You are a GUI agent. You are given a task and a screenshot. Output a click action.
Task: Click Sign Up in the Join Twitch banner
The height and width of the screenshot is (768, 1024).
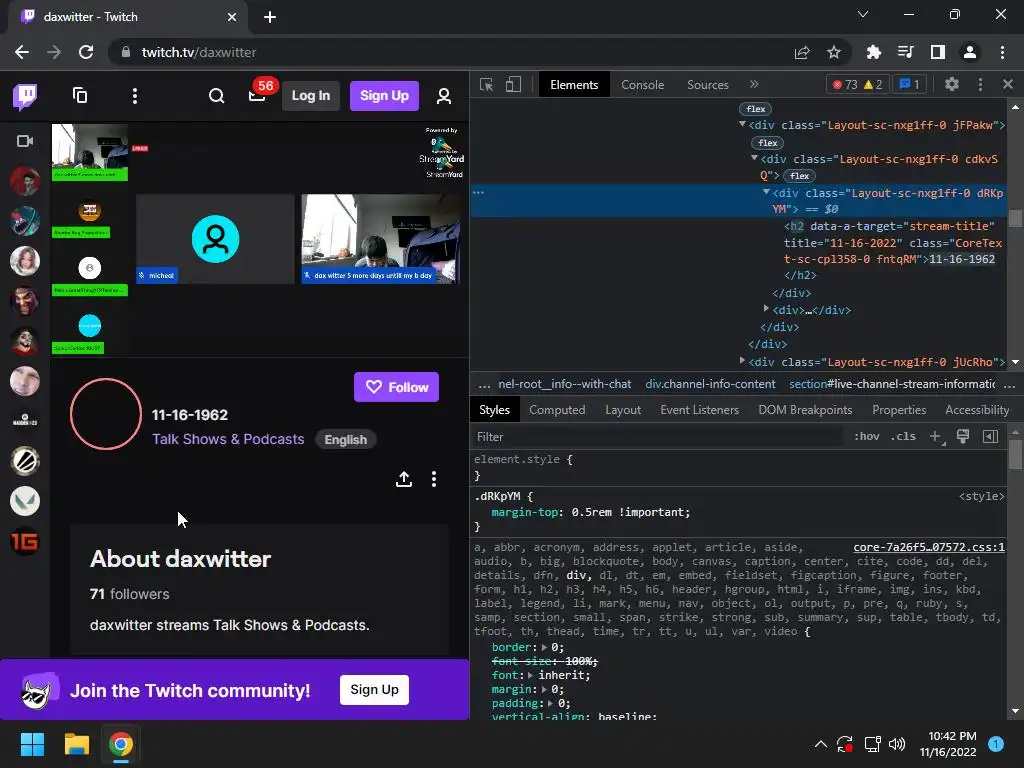374,690
